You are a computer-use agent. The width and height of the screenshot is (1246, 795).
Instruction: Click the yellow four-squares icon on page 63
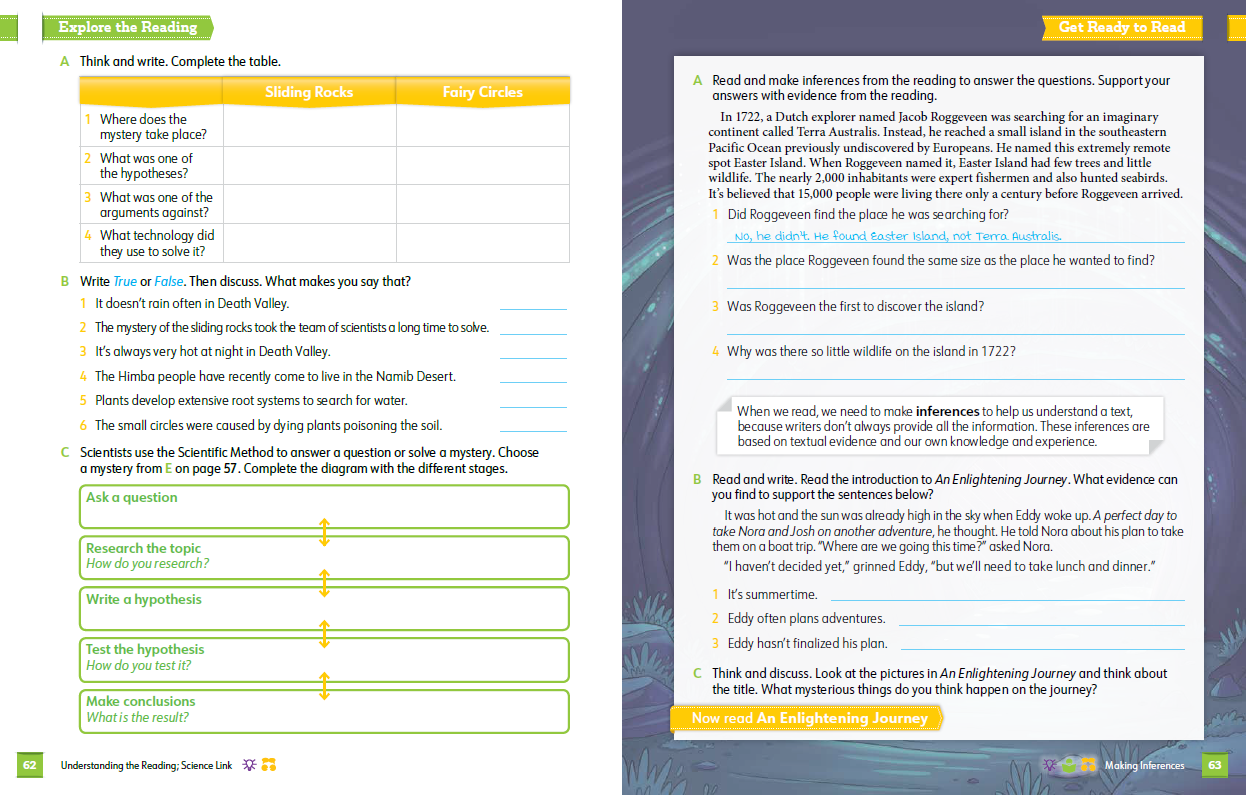click(x=1088, y=765)
